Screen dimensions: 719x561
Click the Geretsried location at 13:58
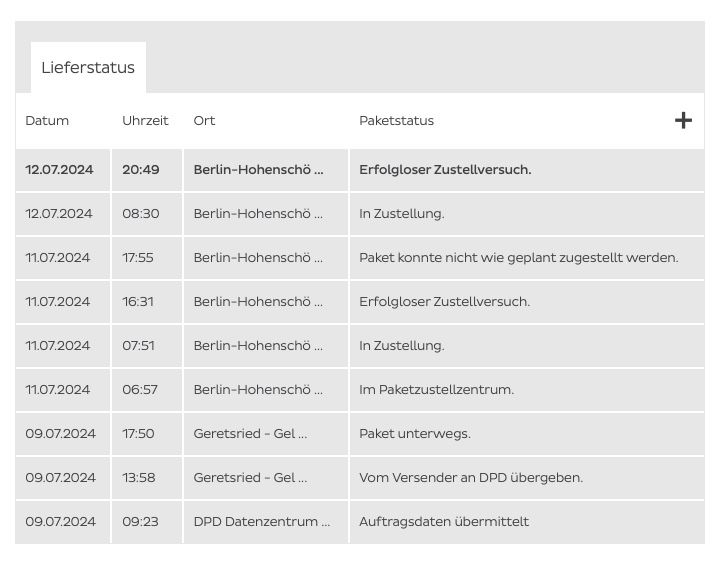[250, 478]
